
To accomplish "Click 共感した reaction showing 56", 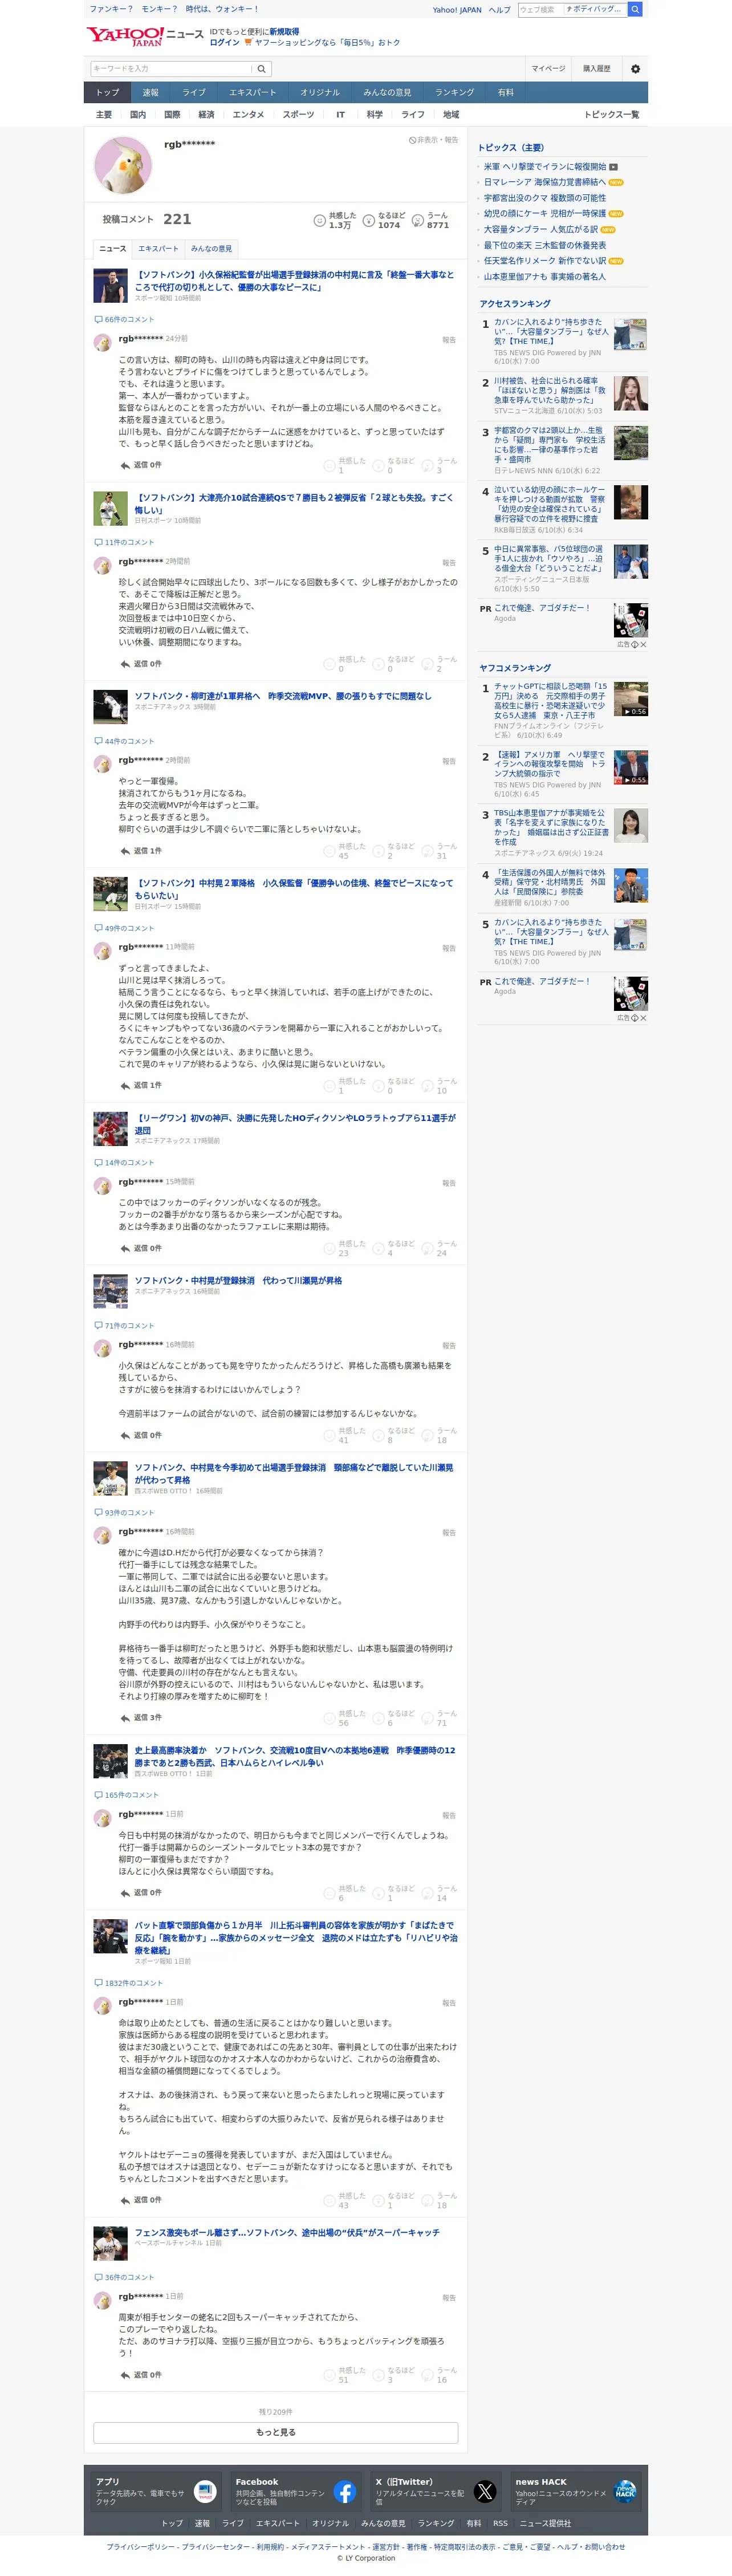I will click(x=345, y=1718).
